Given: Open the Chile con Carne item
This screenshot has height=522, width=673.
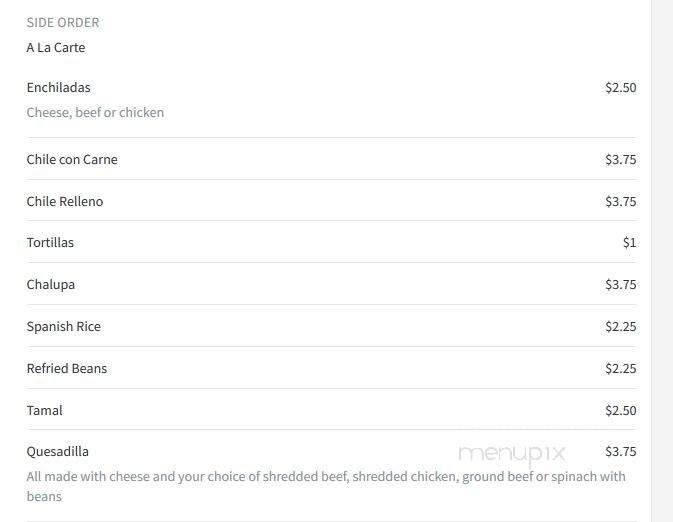Looking at the screenshot, I should point(72,159).
